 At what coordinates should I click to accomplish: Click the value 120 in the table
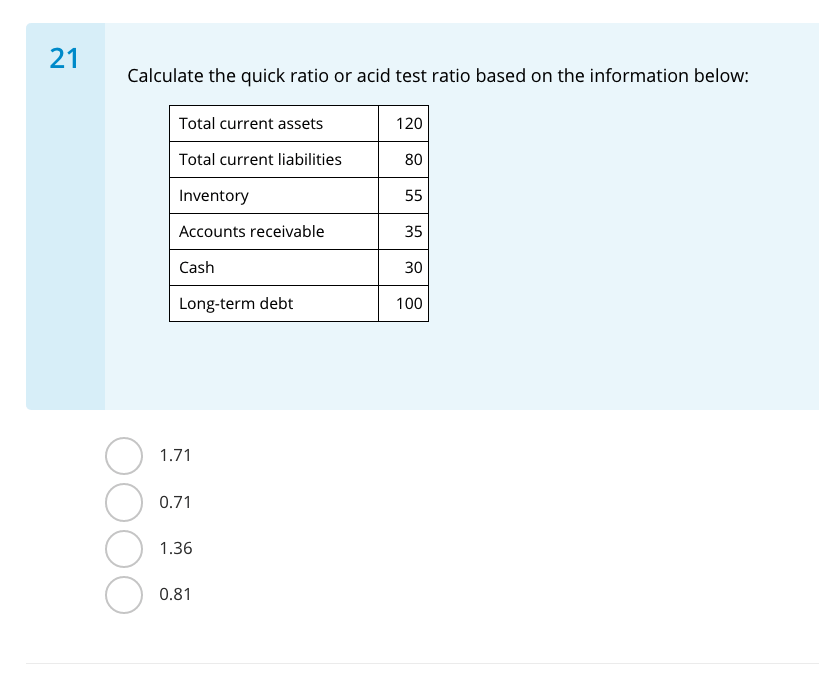(409, 124)
